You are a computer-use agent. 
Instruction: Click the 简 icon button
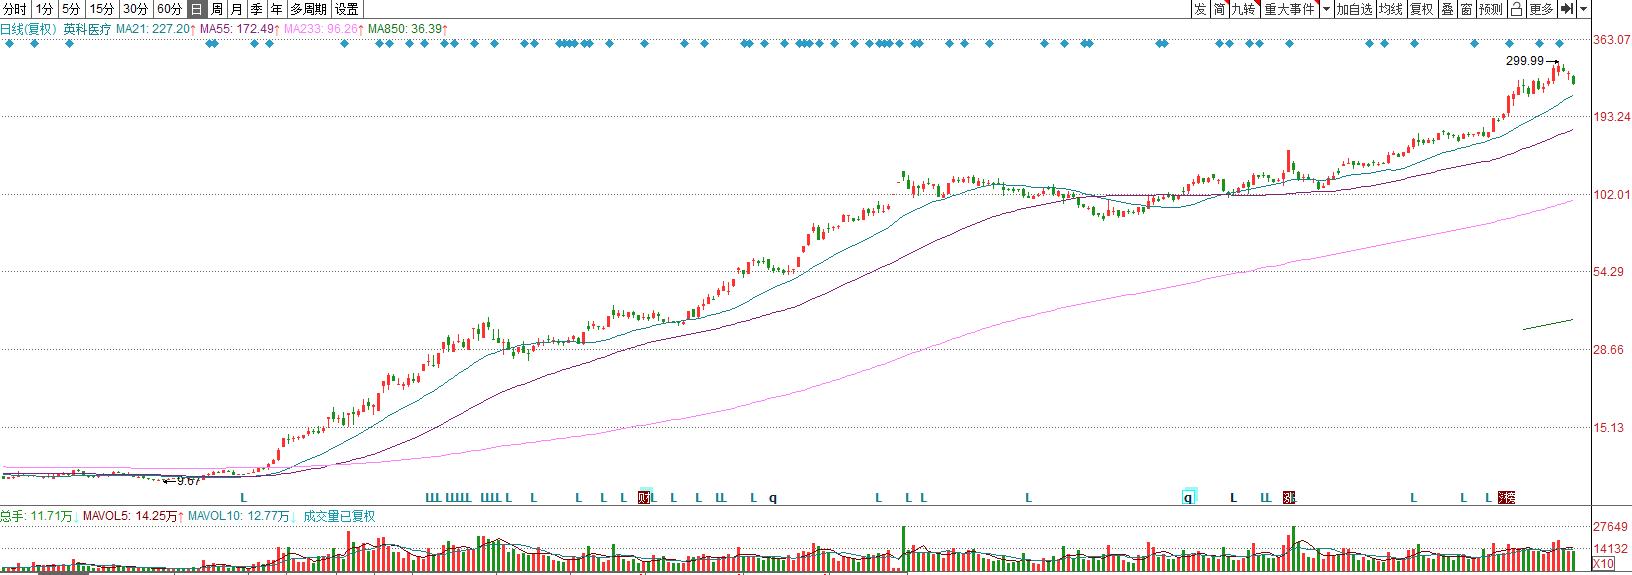[1219, 9]
